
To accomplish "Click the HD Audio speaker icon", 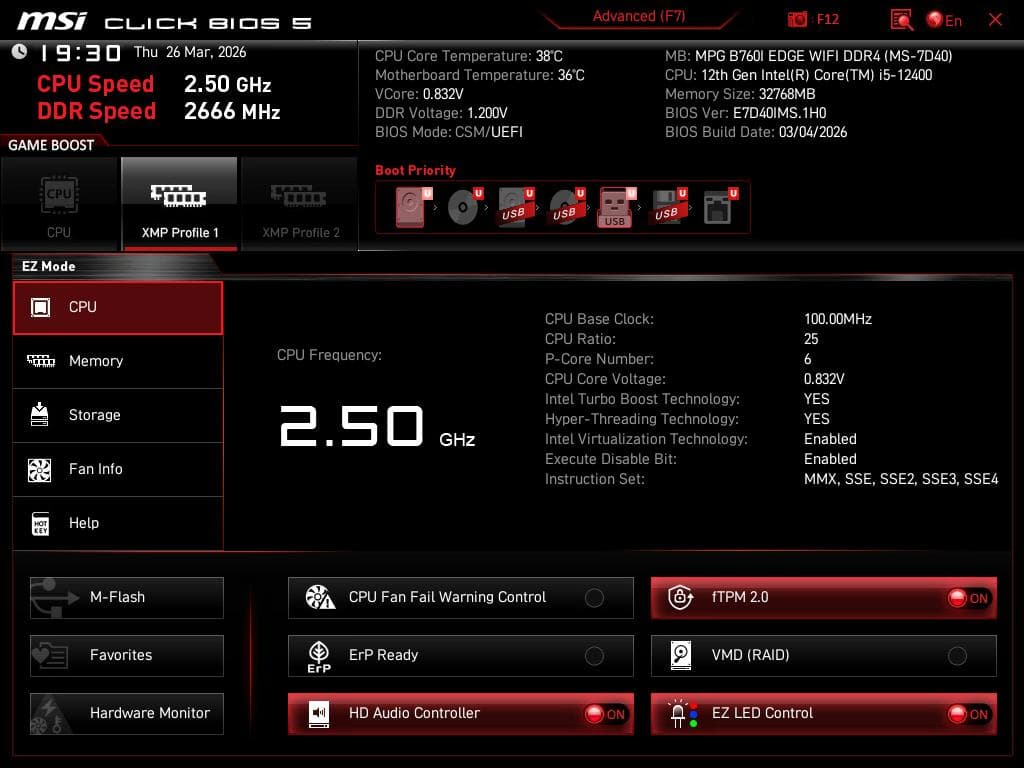I will tap(319, 714).
